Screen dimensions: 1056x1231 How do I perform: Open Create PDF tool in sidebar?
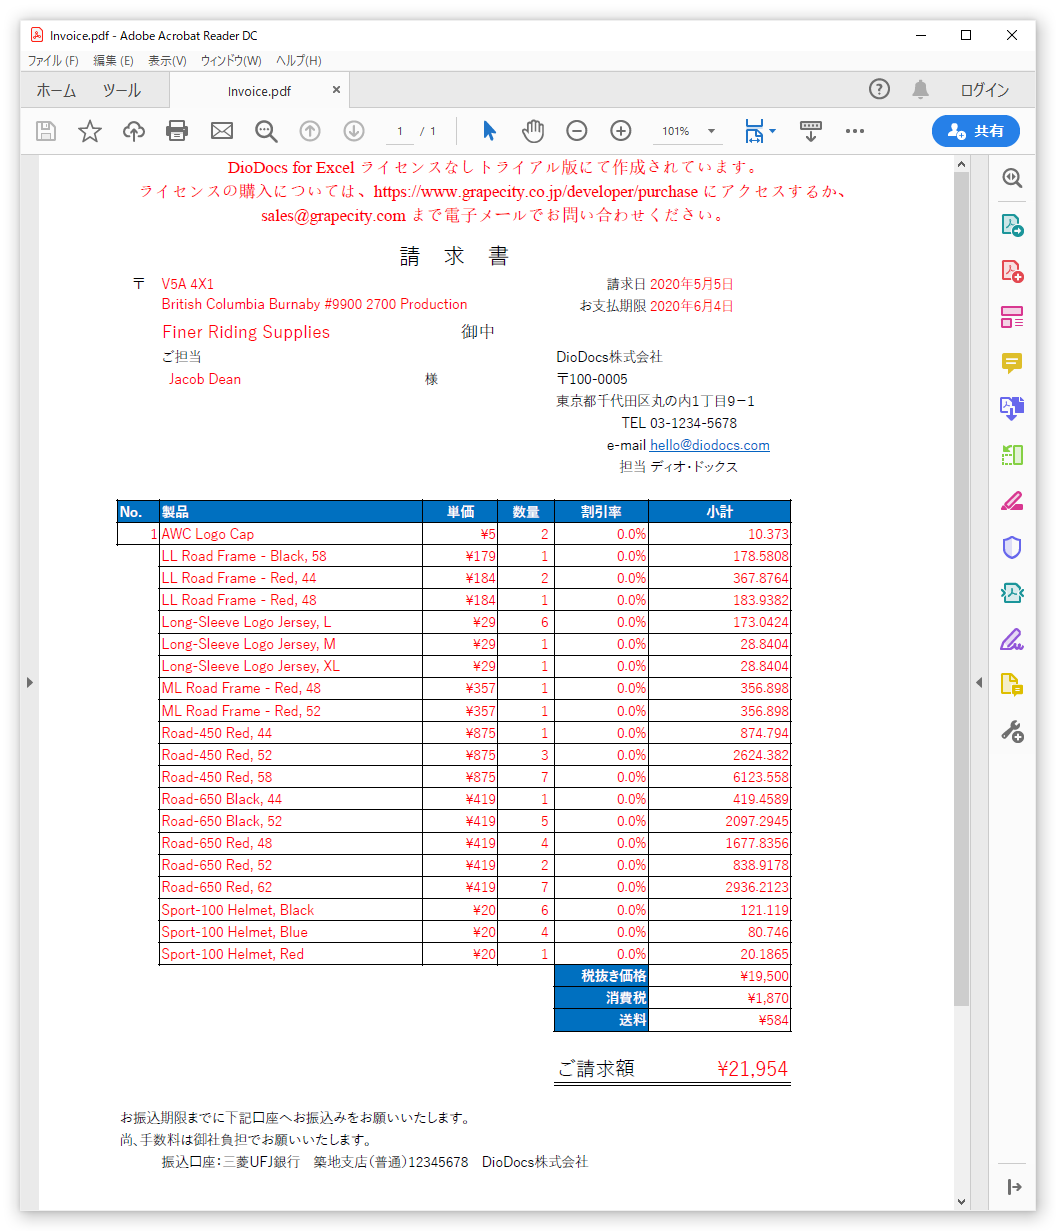(1012, 271)
